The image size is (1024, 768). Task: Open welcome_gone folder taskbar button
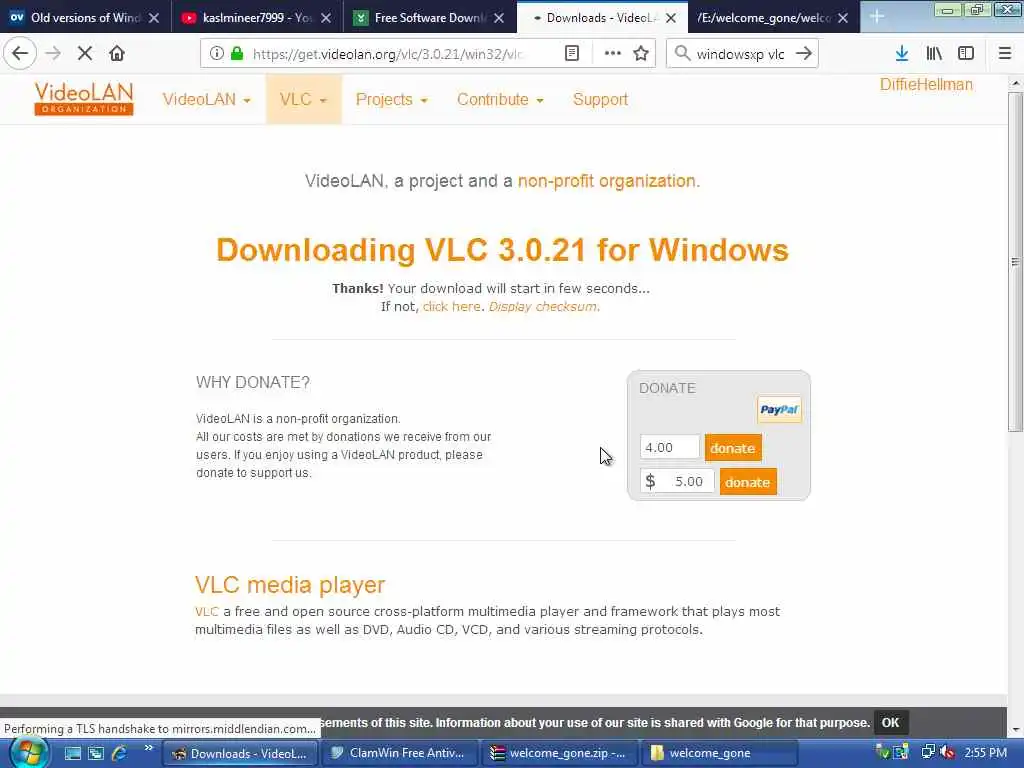click(719, 753)
